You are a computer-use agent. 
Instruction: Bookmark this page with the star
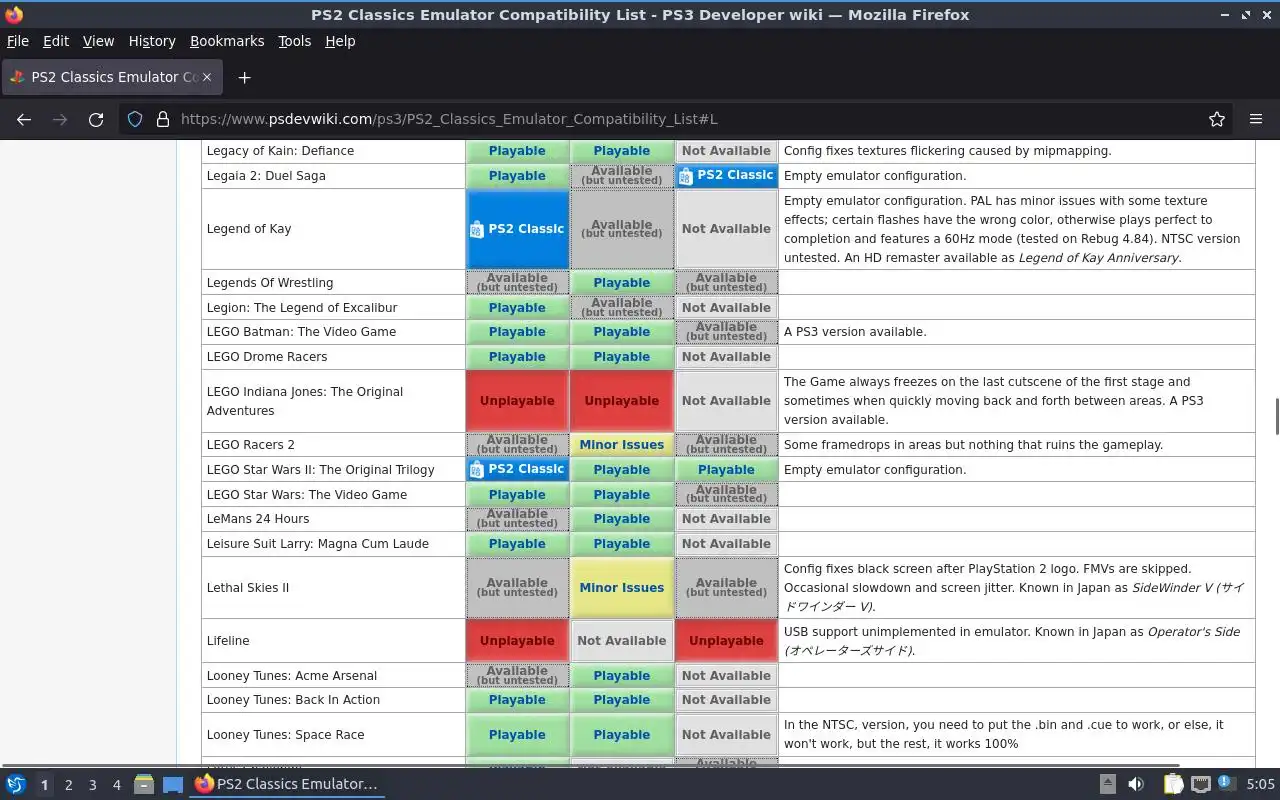pyautogui.click(x=1217, y=119)
